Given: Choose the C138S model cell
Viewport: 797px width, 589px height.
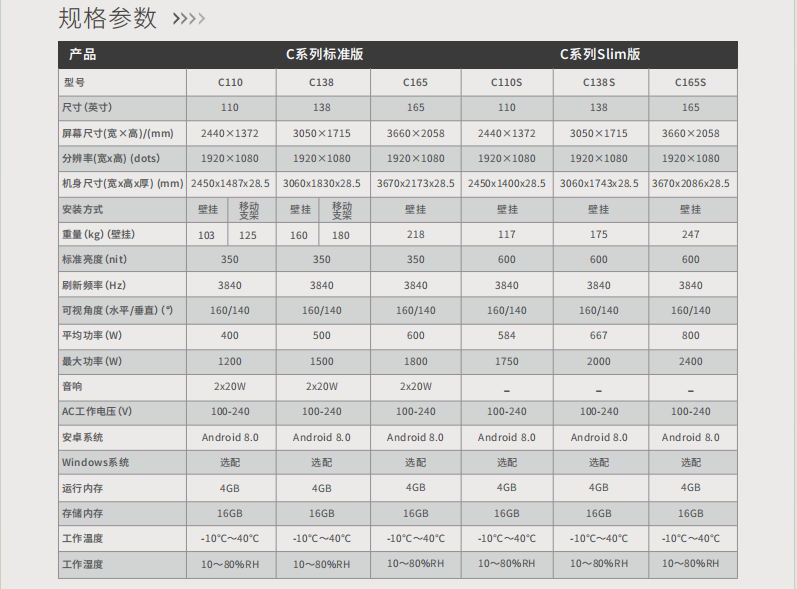Looking at the screenshot, I should pyautogui.click(x=598, y=82).
